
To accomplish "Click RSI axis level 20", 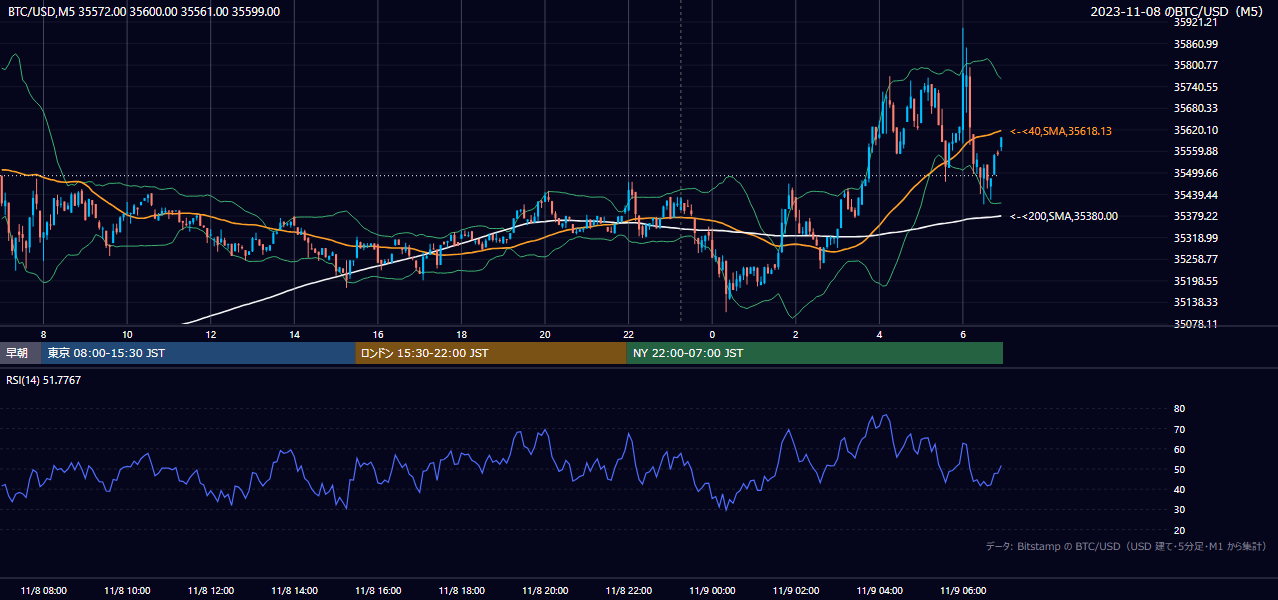I will click(x=1179, y=530).
